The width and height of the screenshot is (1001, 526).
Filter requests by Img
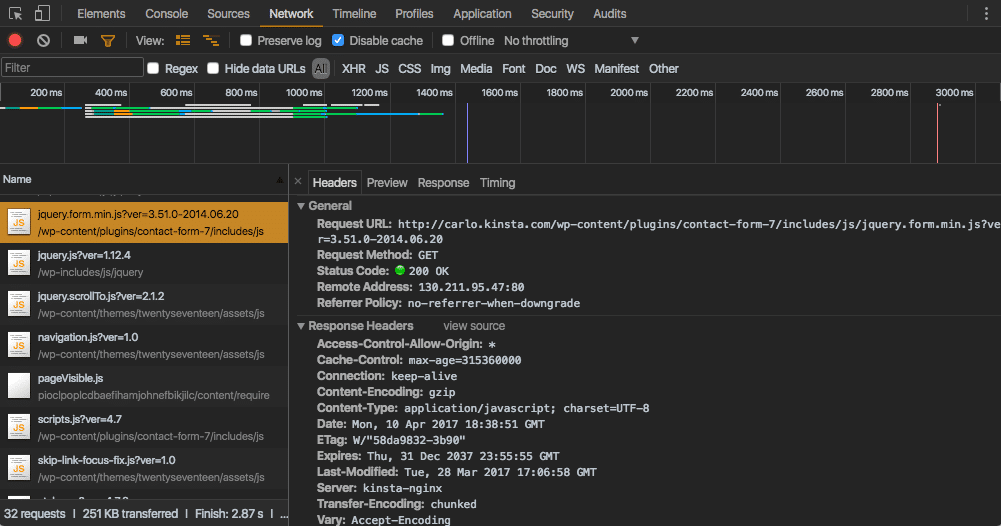tap(440, 68)
